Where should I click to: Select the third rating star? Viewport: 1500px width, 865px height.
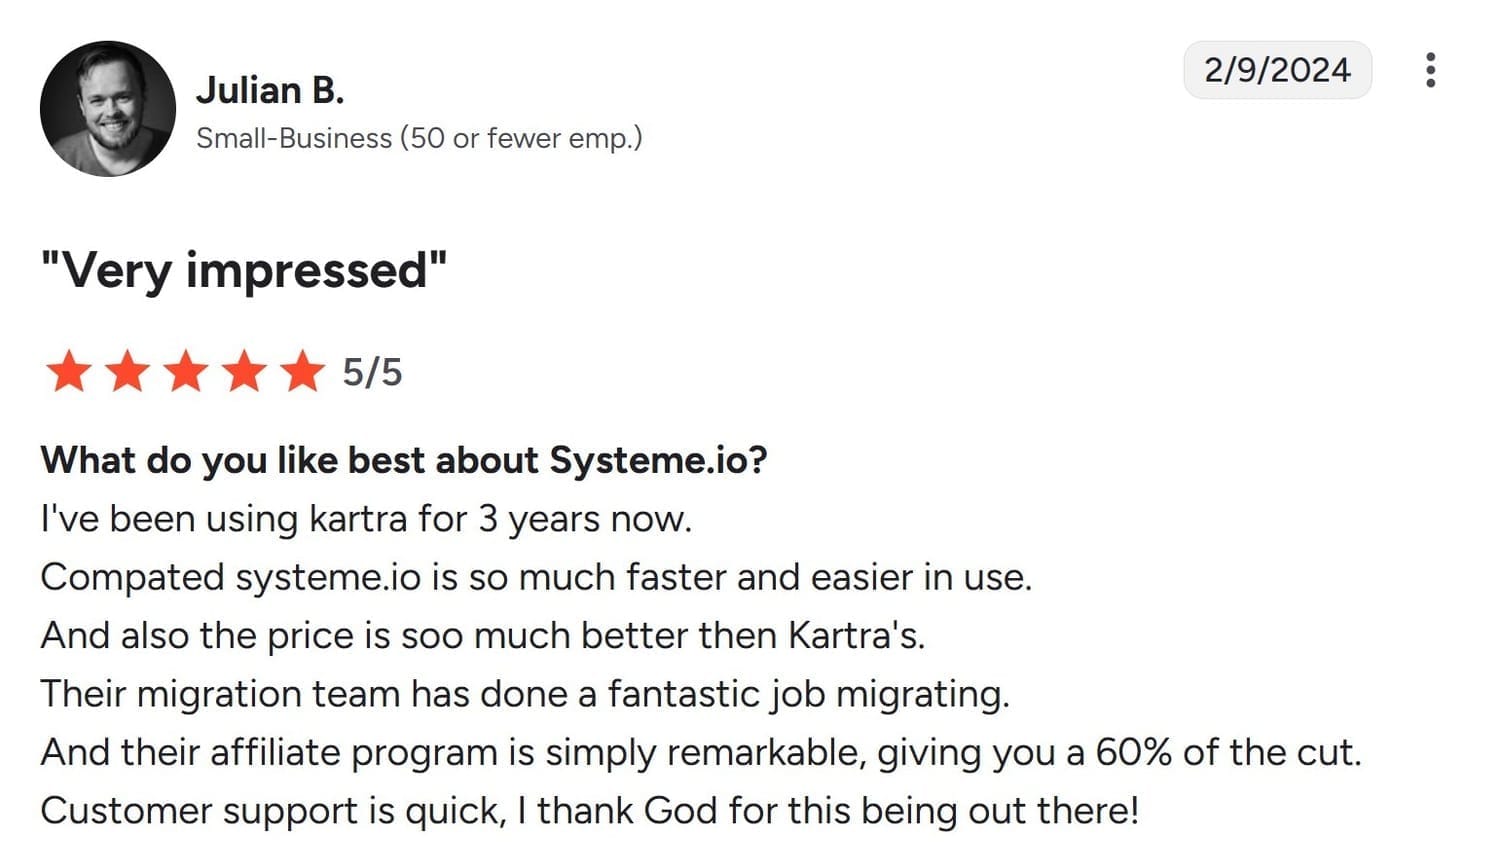click(186, 372)
